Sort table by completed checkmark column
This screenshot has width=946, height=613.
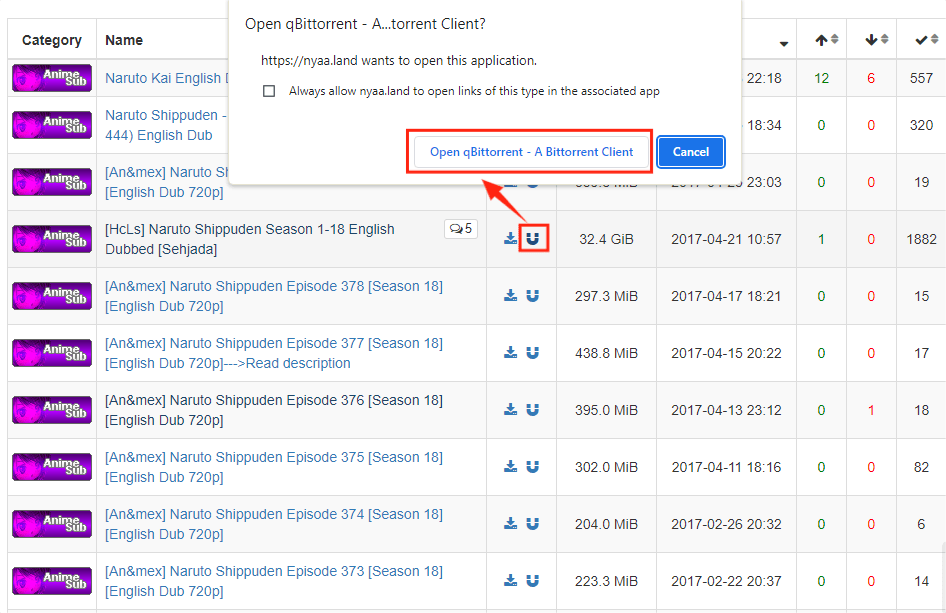926,40
